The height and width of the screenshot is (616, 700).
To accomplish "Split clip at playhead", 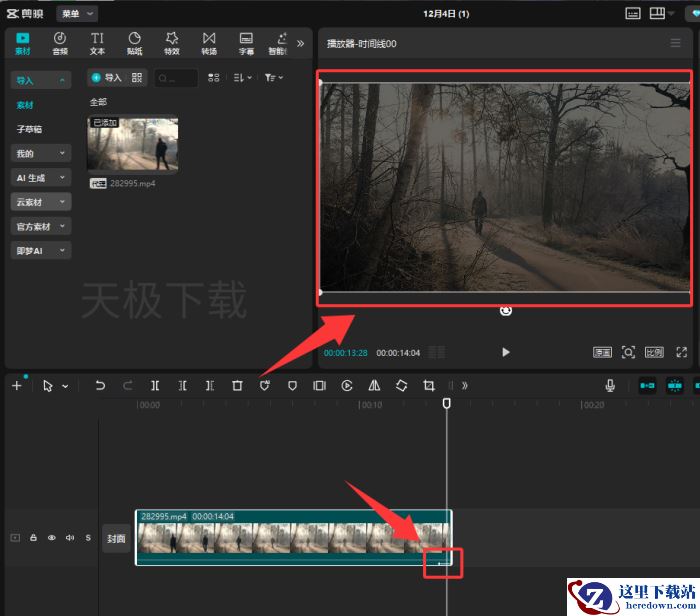I will click(x=155, y=385).
